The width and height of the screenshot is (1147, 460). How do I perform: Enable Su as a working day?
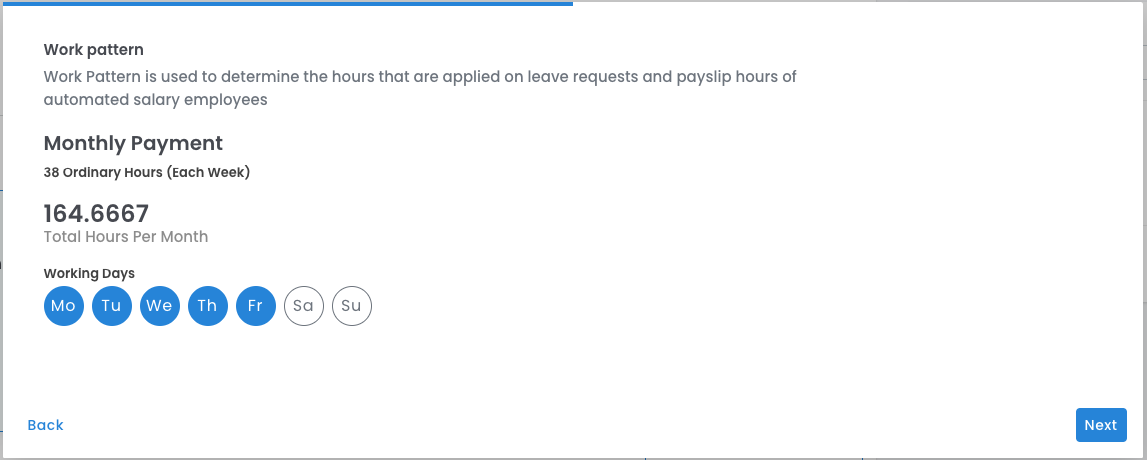tap(351, 306)
